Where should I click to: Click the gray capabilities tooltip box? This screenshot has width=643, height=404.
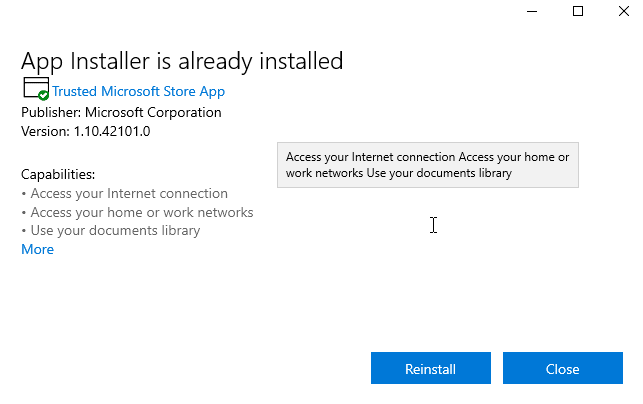click(x=427, y=165)
